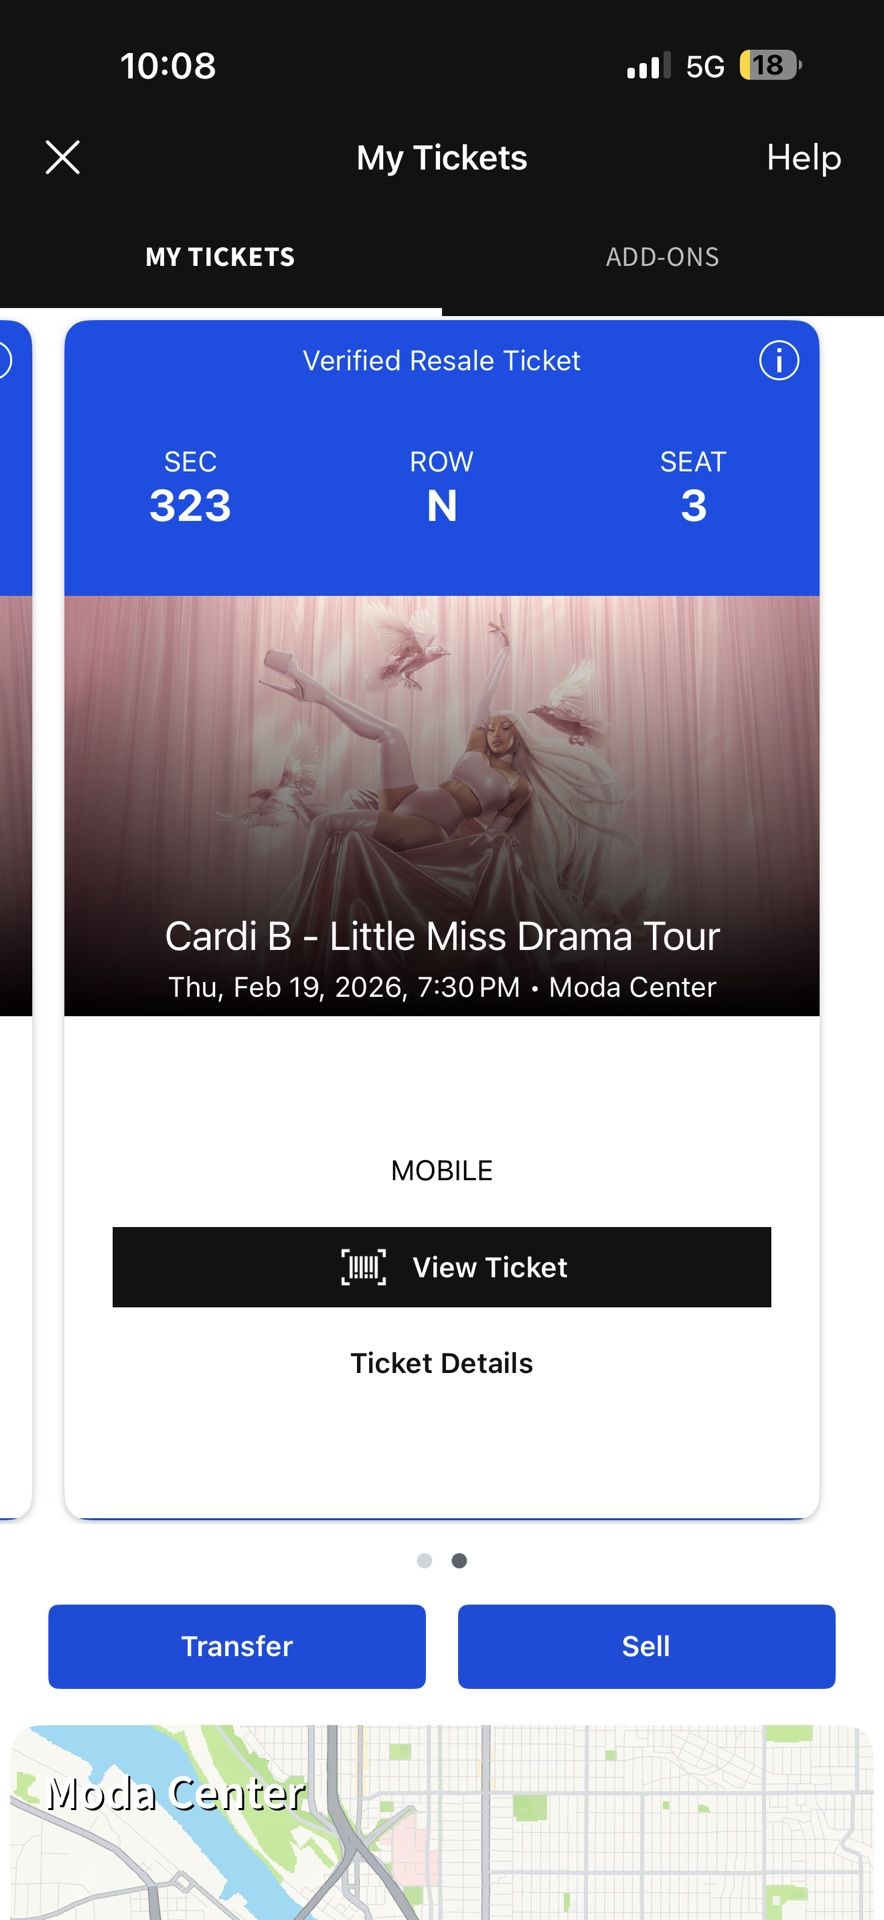
Task: Tap the barcode icon on View Ticket
Action: [363, 1267]
